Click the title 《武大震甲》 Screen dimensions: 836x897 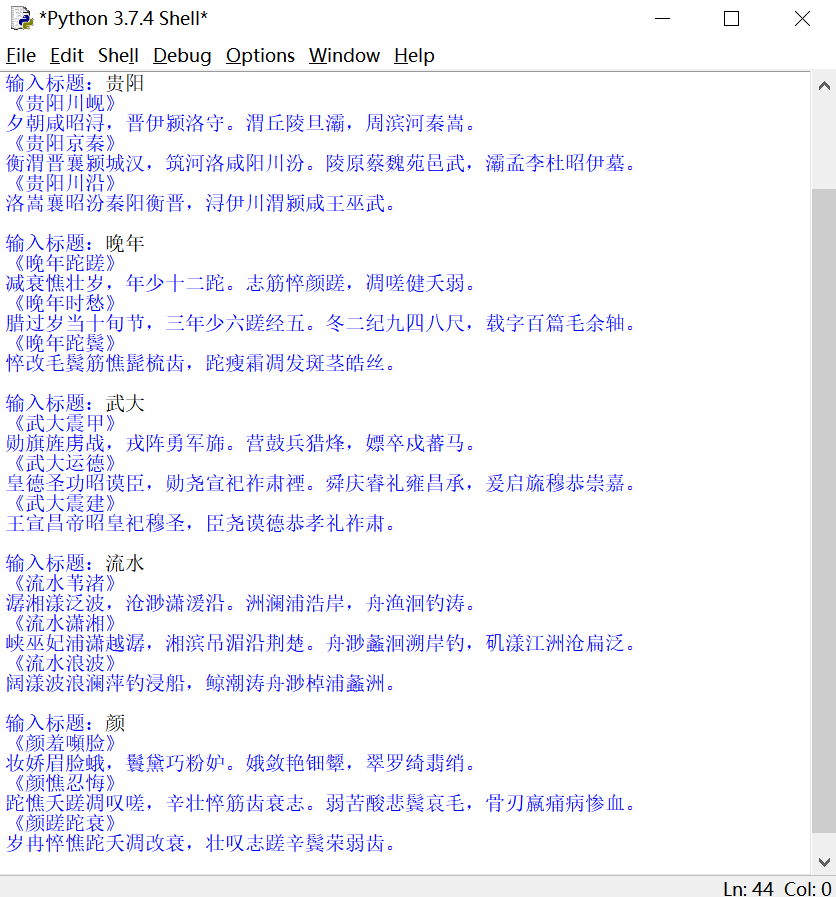point(65,424)
